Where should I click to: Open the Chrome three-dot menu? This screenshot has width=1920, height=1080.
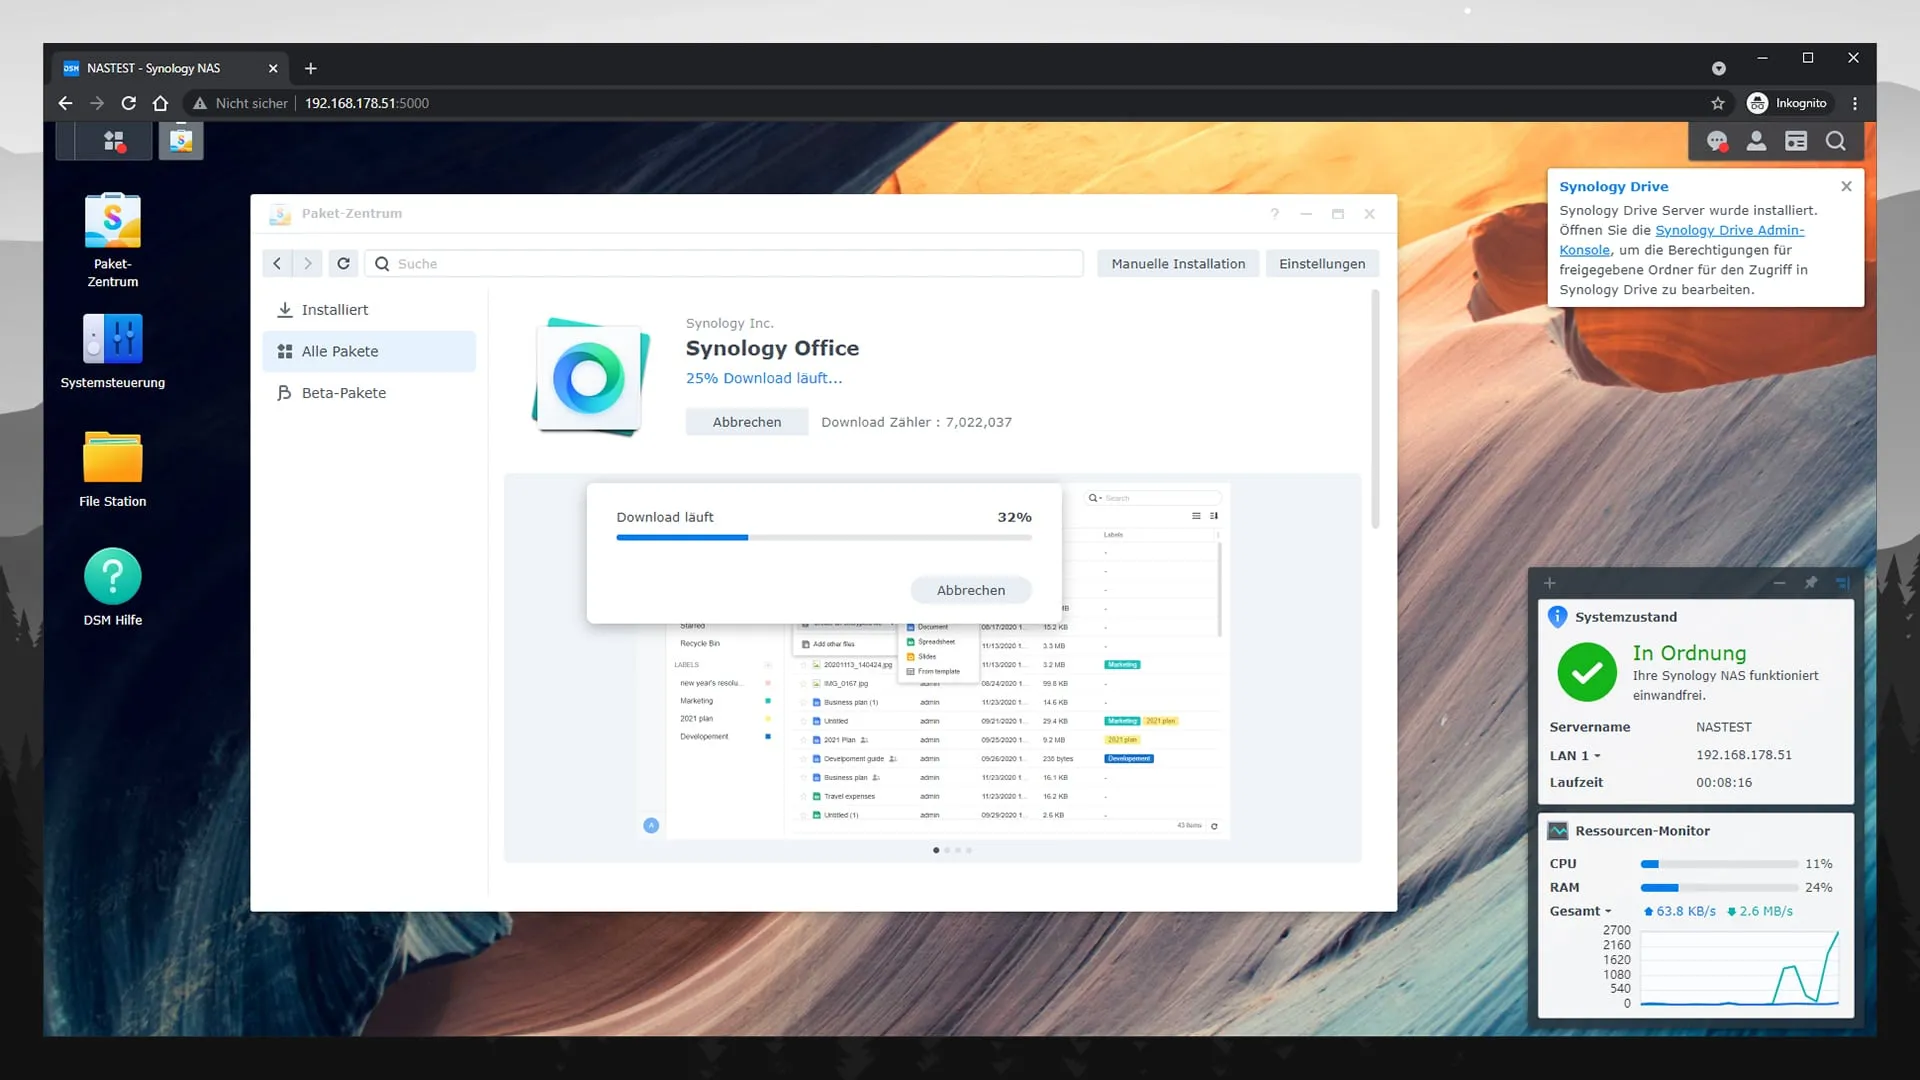1855,103
